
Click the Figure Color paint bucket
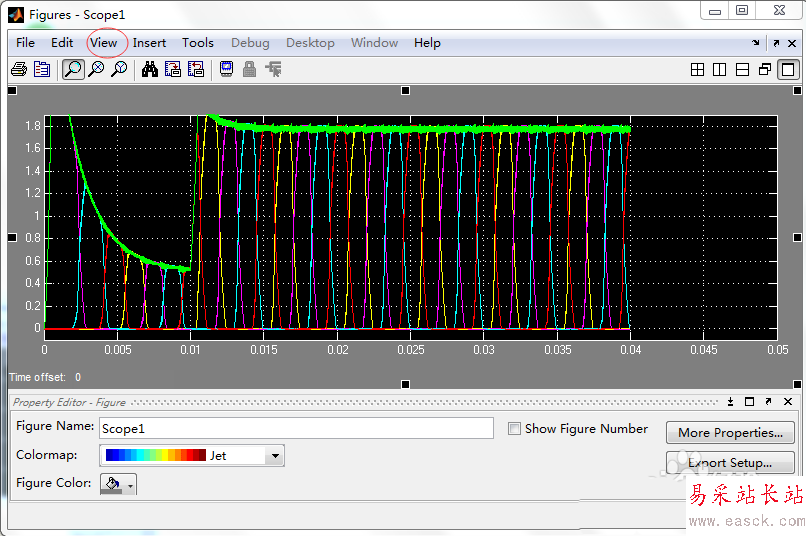click(112, 484)
